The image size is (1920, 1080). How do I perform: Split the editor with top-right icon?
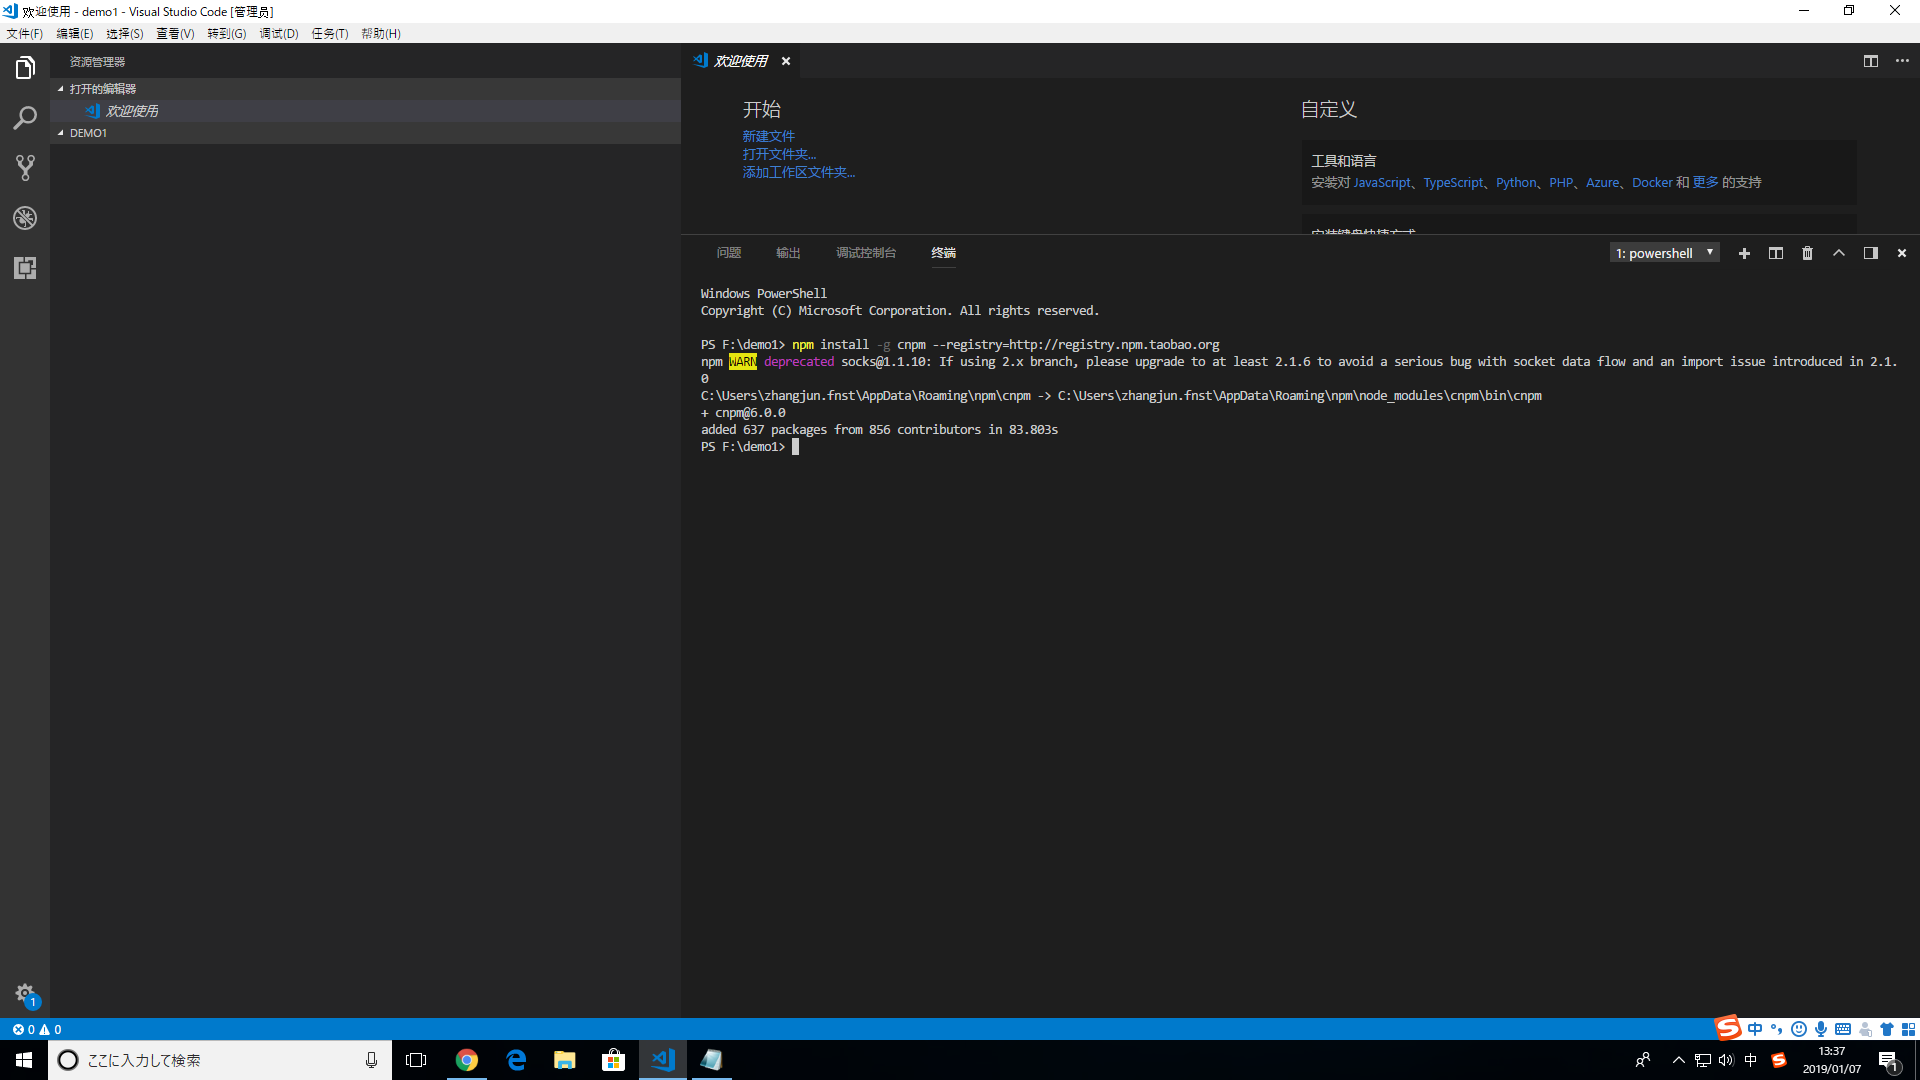[x=1870, y=61]
